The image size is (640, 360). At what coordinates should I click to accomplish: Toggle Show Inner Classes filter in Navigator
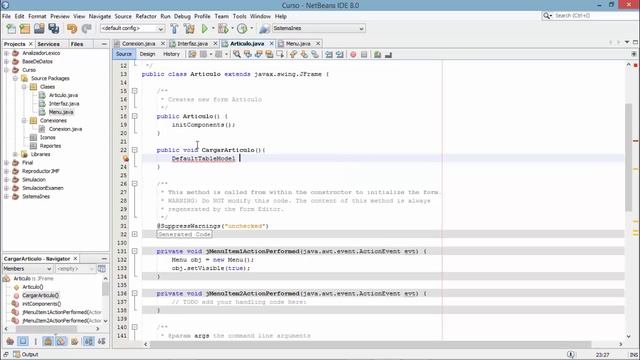(61, 341)
